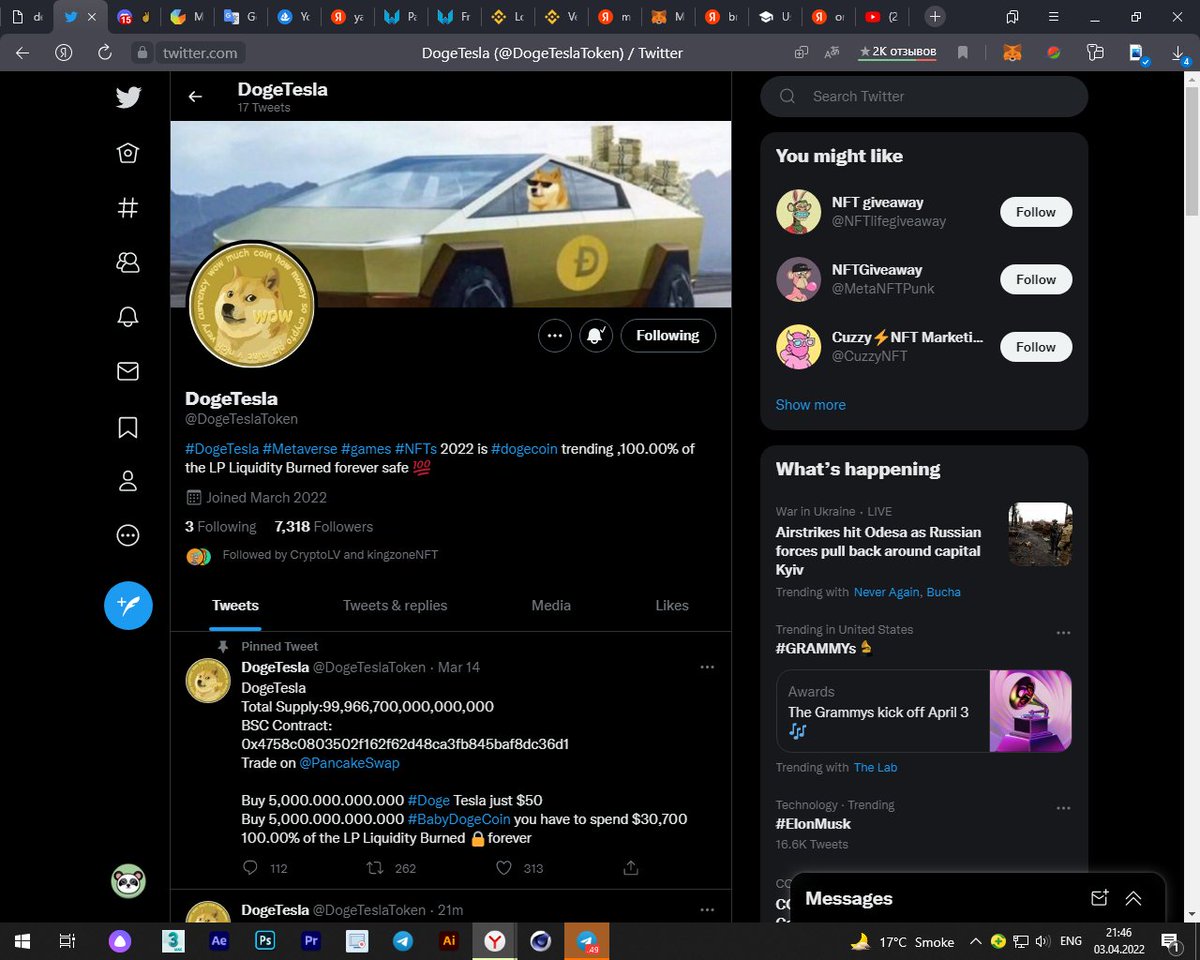This screenshot has width=1200, height=960.
Task: Open Windows Start menu
Action: (22, 941)
